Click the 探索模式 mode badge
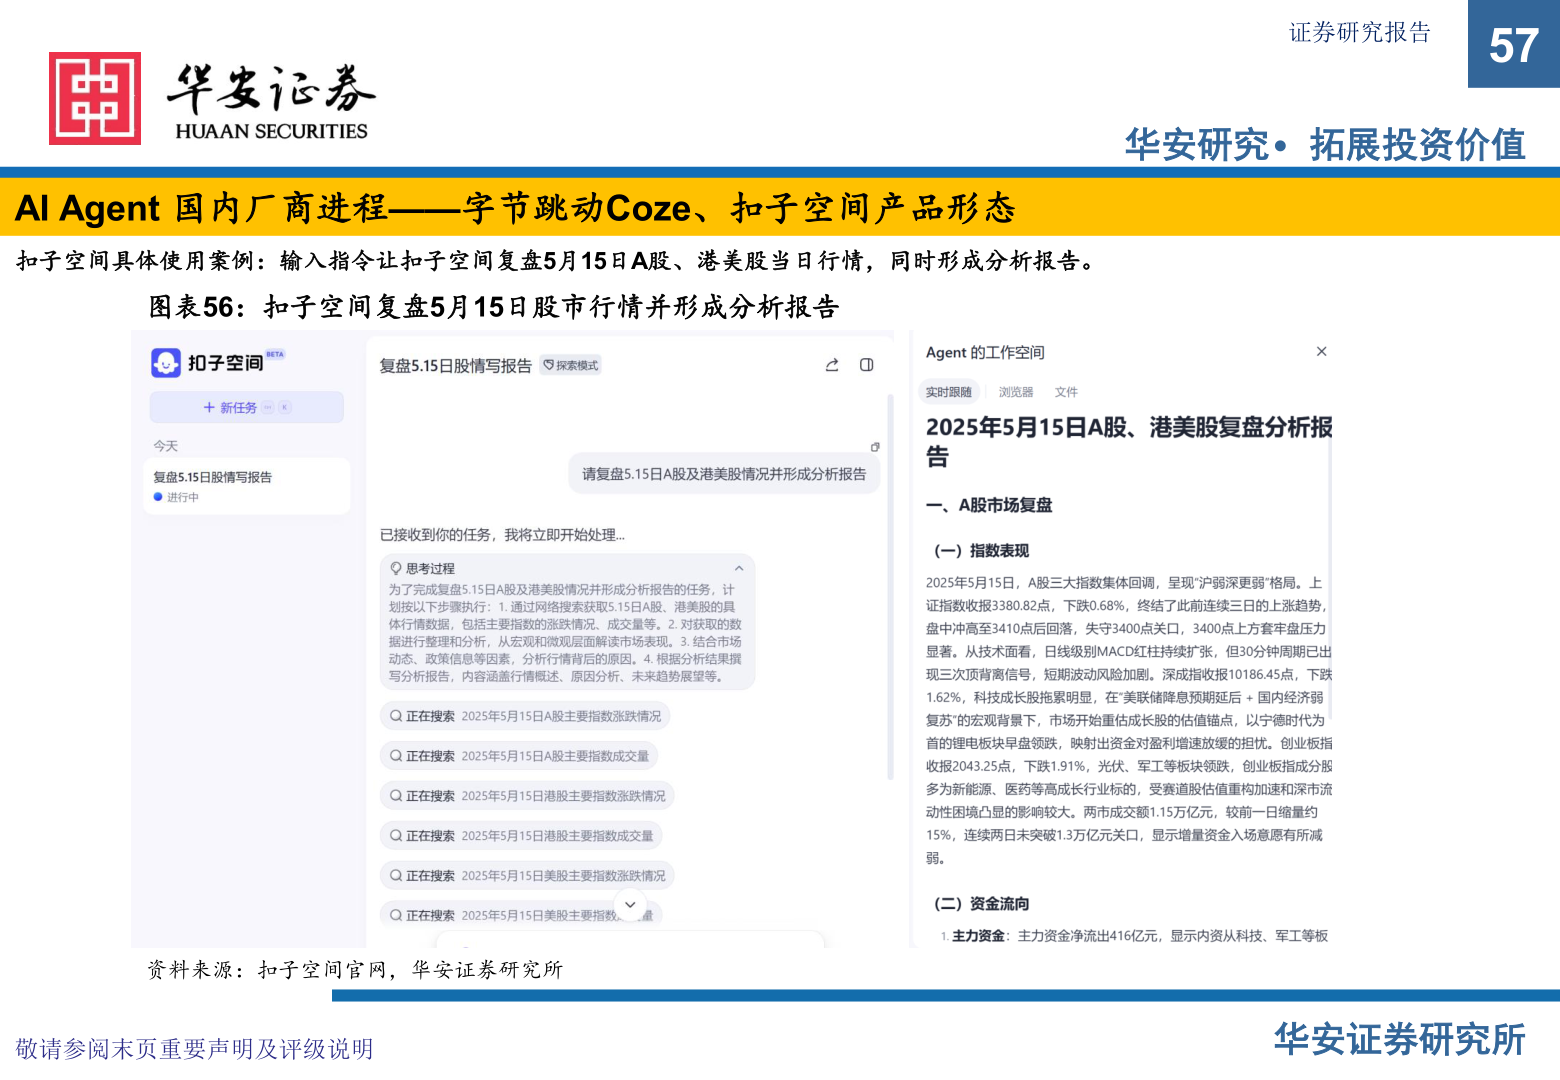Image resolution: width=1560 pixels, height=1080 pixels. (x=571, y=365)
